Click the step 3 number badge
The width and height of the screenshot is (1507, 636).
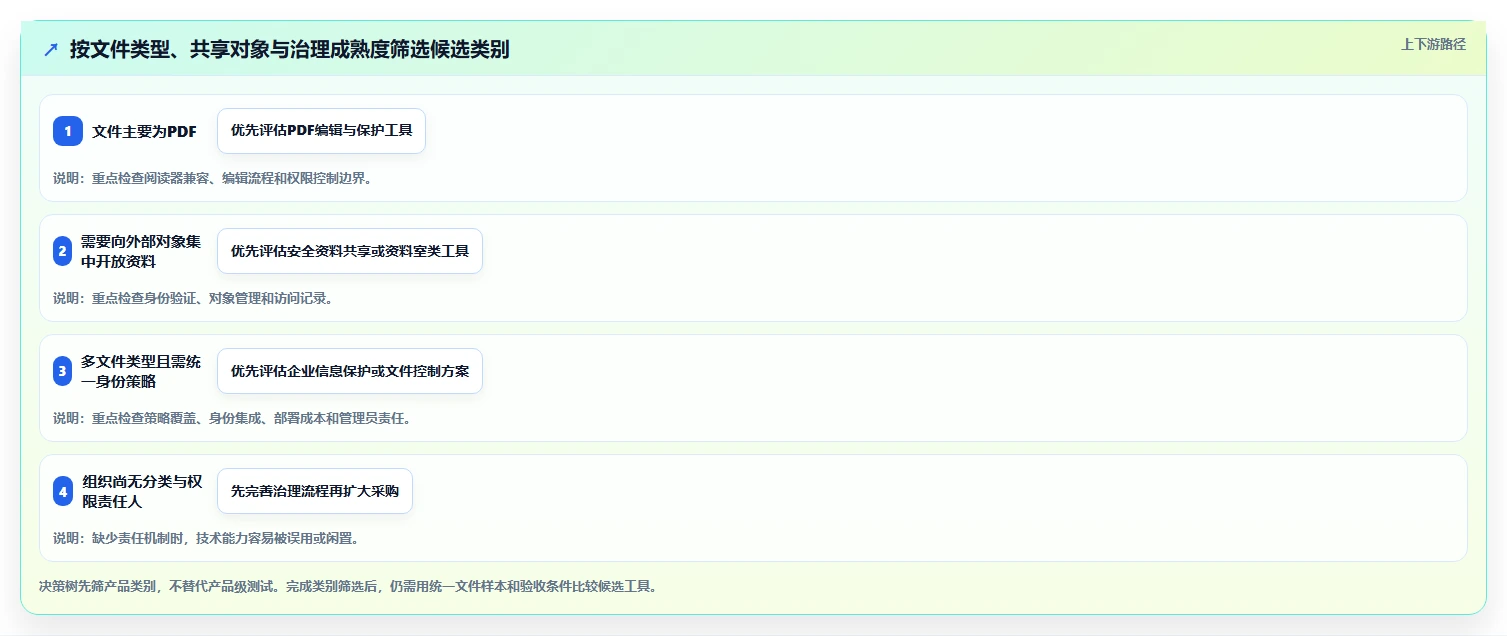coord(63,371)
